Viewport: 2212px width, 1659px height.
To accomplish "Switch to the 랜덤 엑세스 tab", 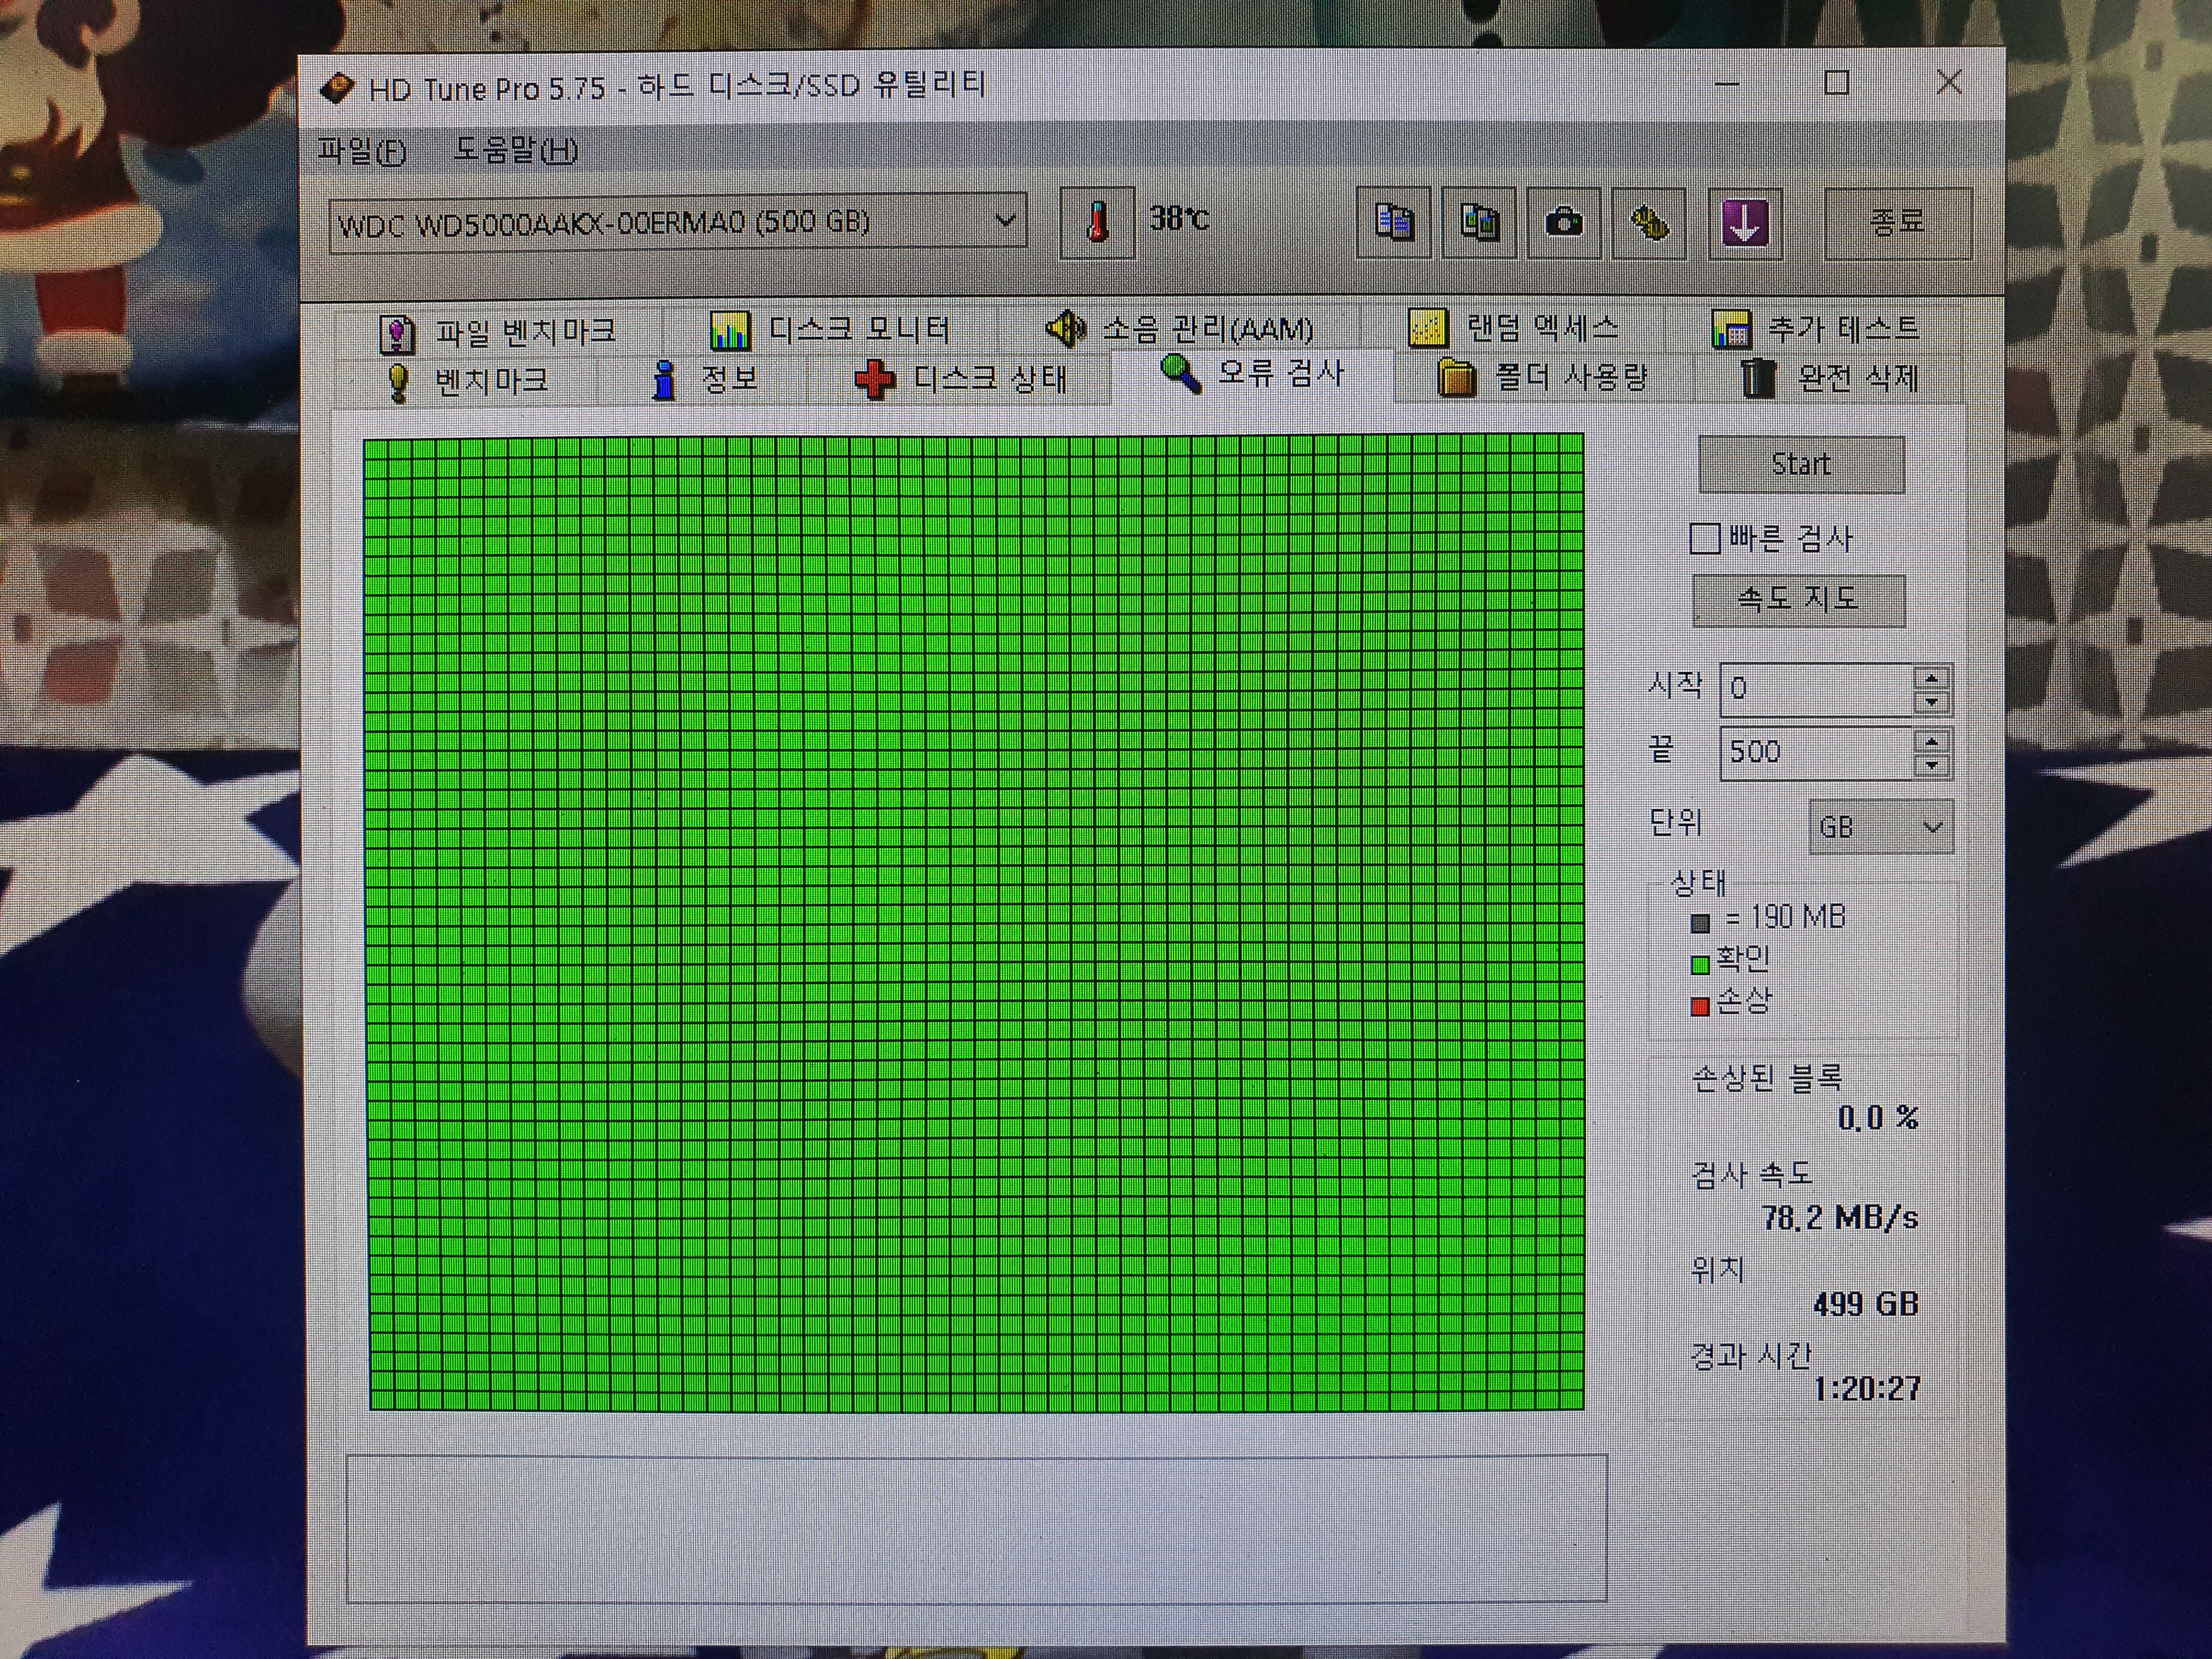I will click(x=1513, y=327).
